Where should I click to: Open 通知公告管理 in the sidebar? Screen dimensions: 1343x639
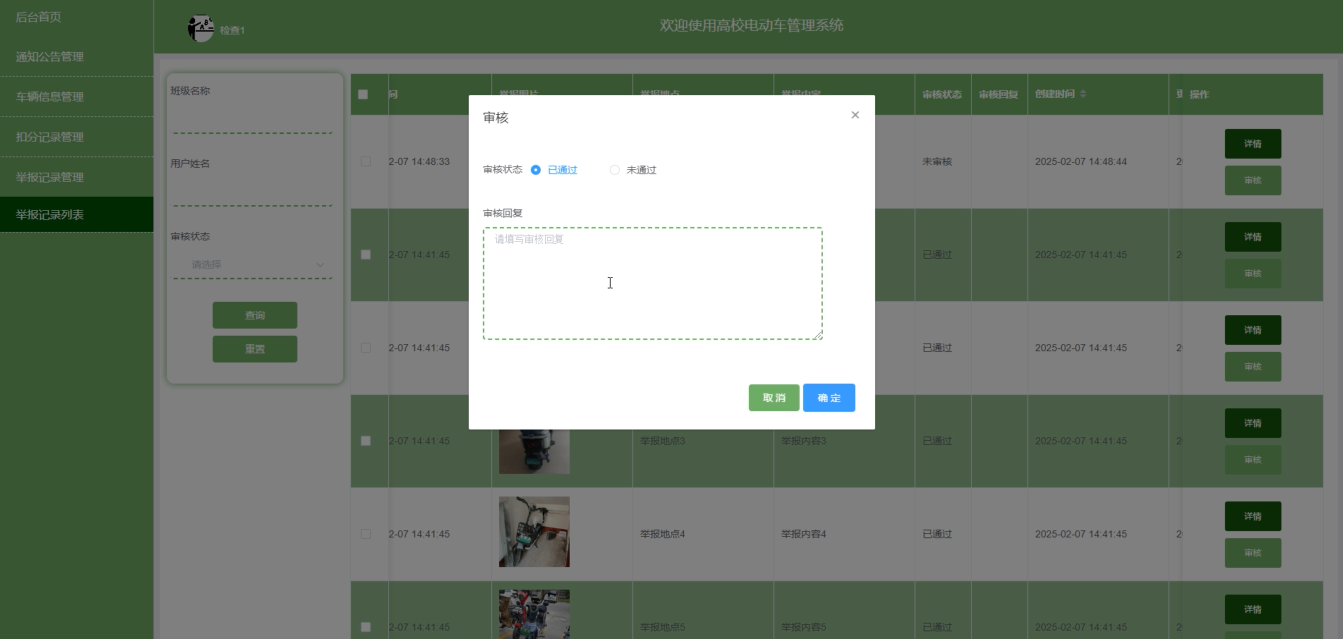pos(77,57)
